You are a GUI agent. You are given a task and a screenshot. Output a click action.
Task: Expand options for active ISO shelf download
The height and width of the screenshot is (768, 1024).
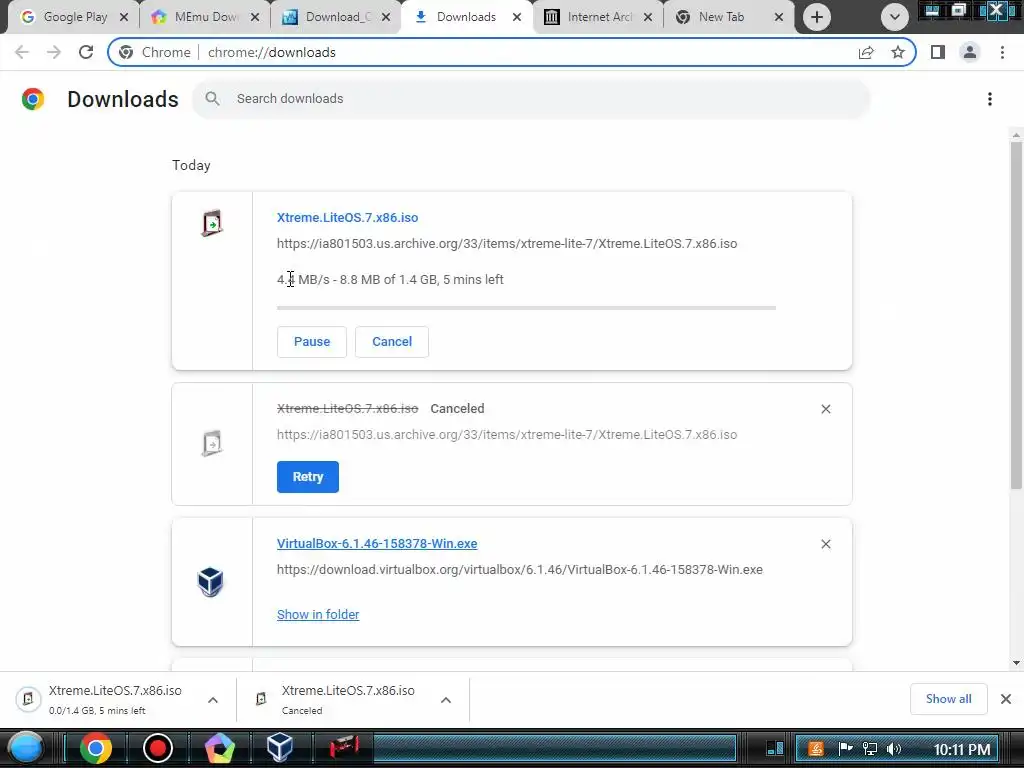[213, 700]
